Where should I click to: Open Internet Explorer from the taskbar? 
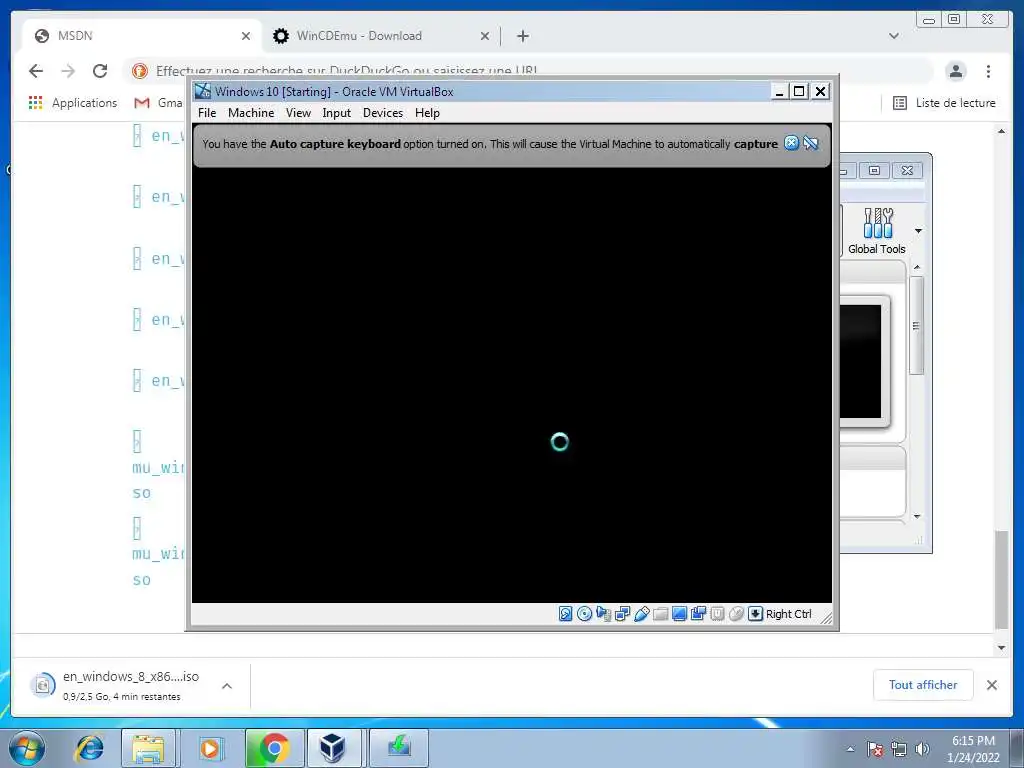point(89,748)
